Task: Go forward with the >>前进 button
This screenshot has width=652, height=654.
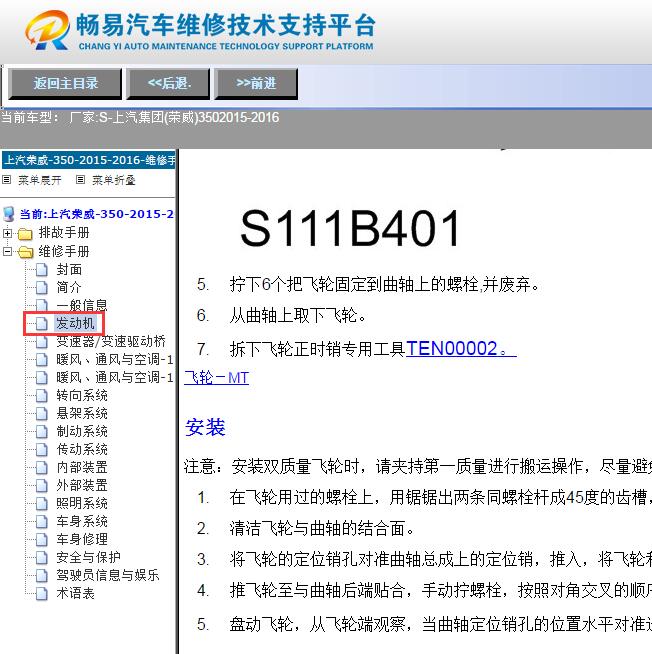Action: [256, 83]
